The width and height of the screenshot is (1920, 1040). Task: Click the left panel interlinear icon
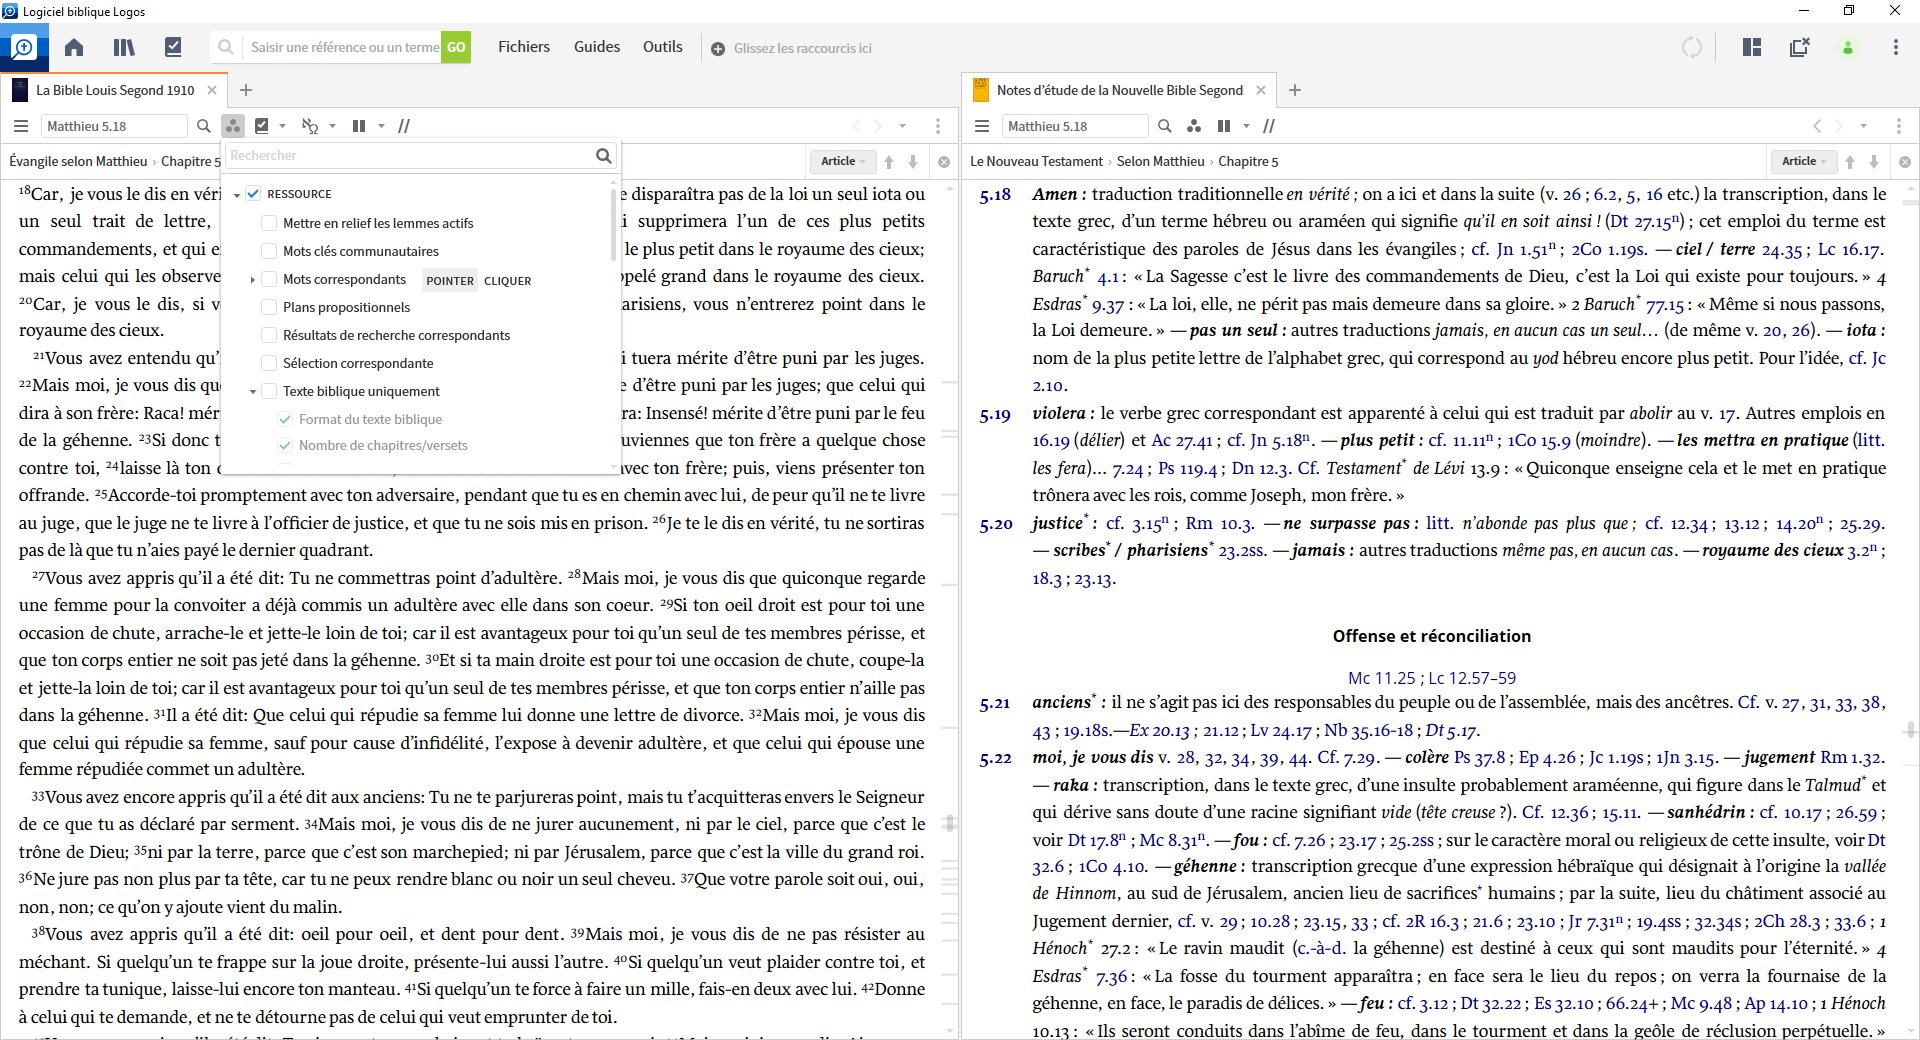(x=310, y=126)
